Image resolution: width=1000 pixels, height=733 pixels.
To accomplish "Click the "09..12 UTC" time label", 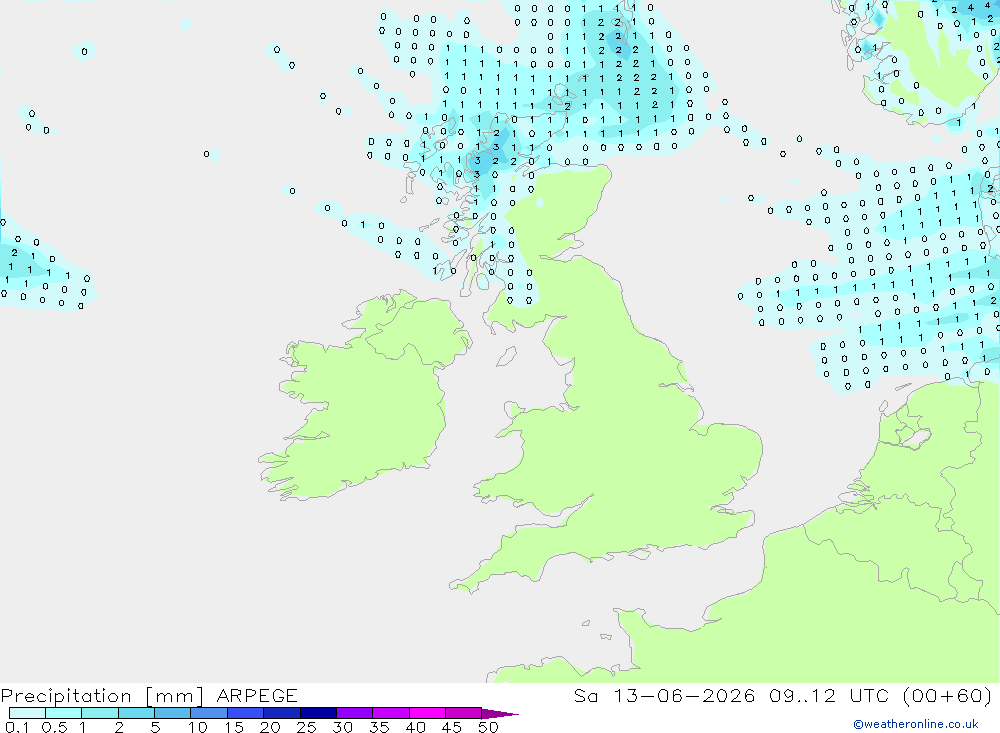I will (829, 696).
